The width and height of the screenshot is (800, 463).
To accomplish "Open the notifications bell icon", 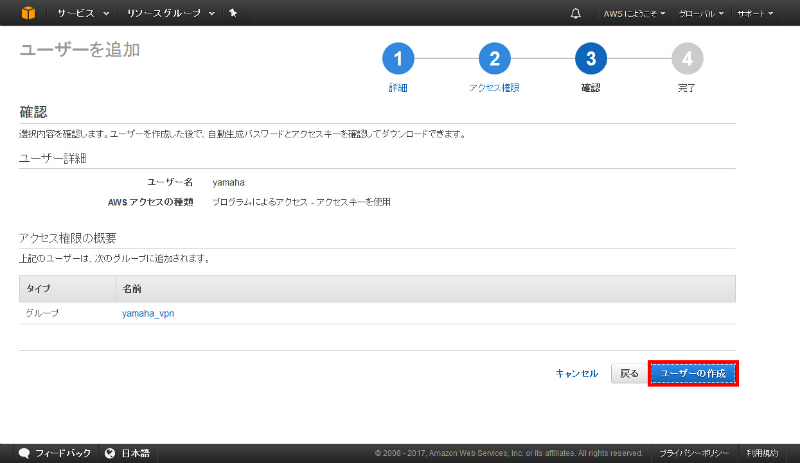I will [x=576, y=13].
